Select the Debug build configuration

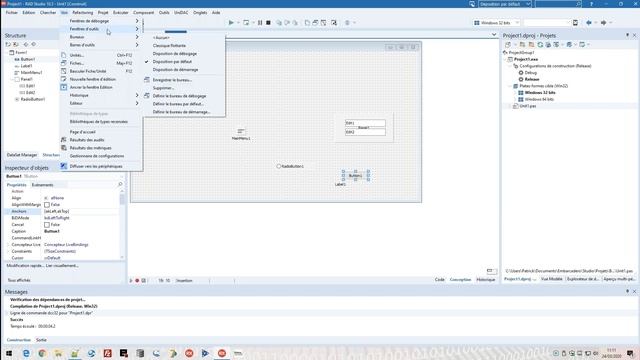(531, 73)
